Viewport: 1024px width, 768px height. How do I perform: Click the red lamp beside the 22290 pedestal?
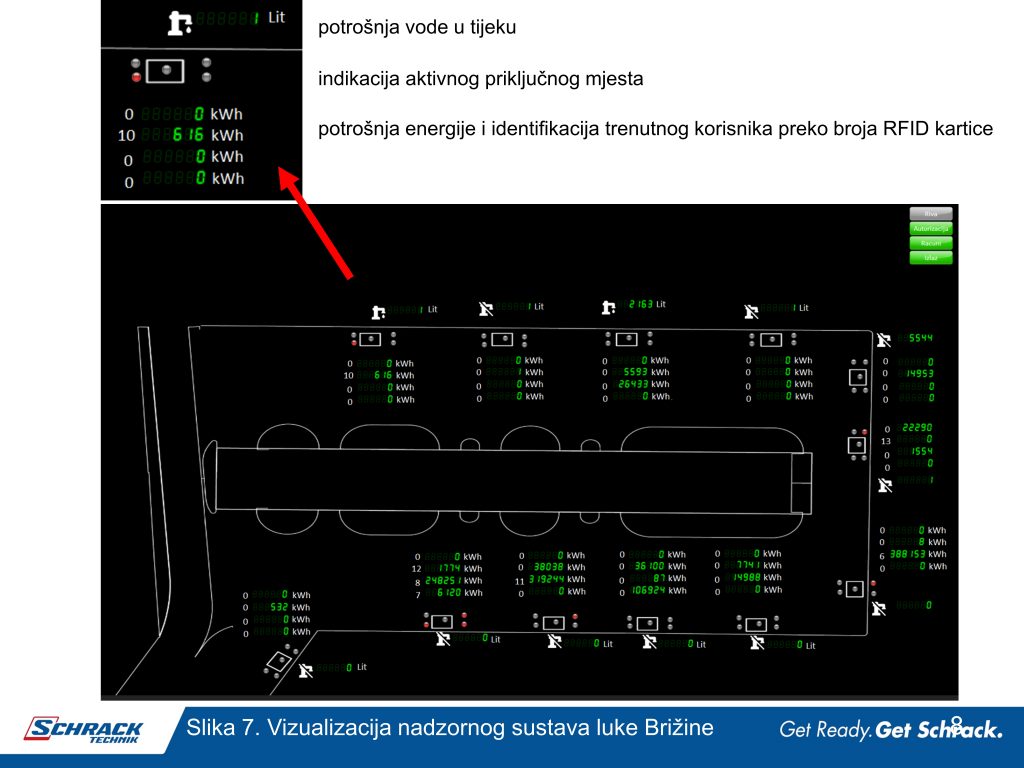(x=864, y=432)
